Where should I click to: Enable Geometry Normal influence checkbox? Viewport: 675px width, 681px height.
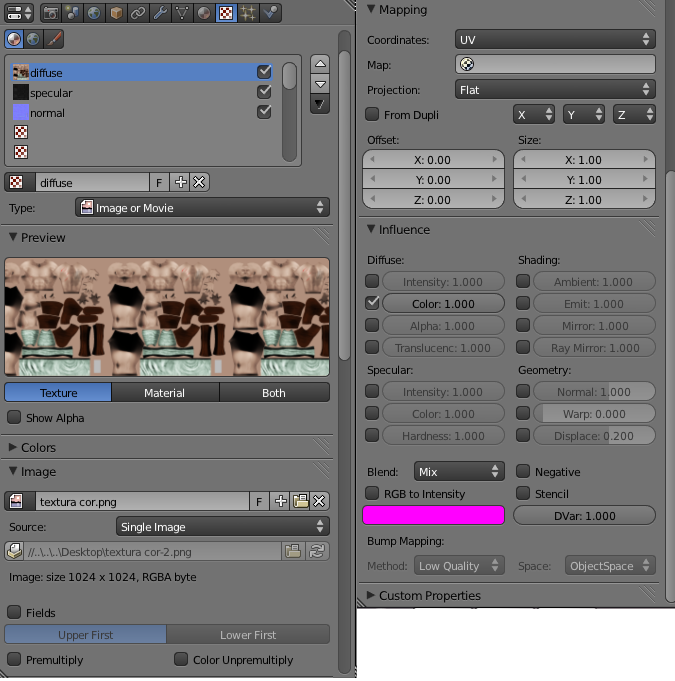point(523,391)
